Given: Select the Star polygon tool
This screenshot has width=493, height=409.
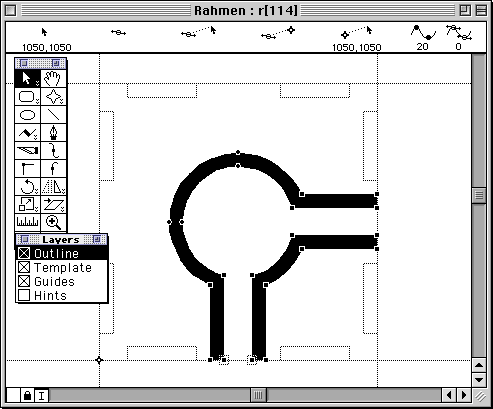Looking at the screenshot, I should pyautogui.click(x=53, y=97).
